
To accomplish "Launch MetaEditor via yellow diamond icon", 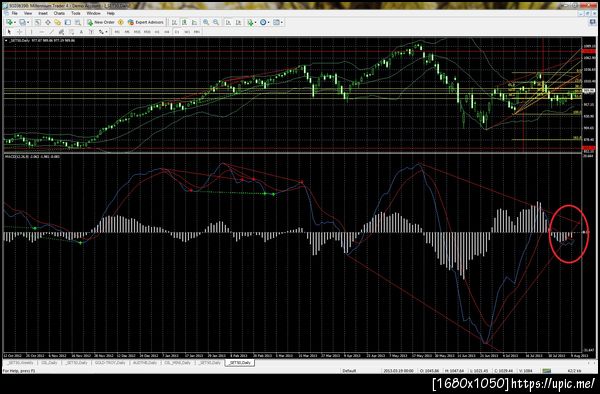I will pyautogui.click(x=121, y=22).
